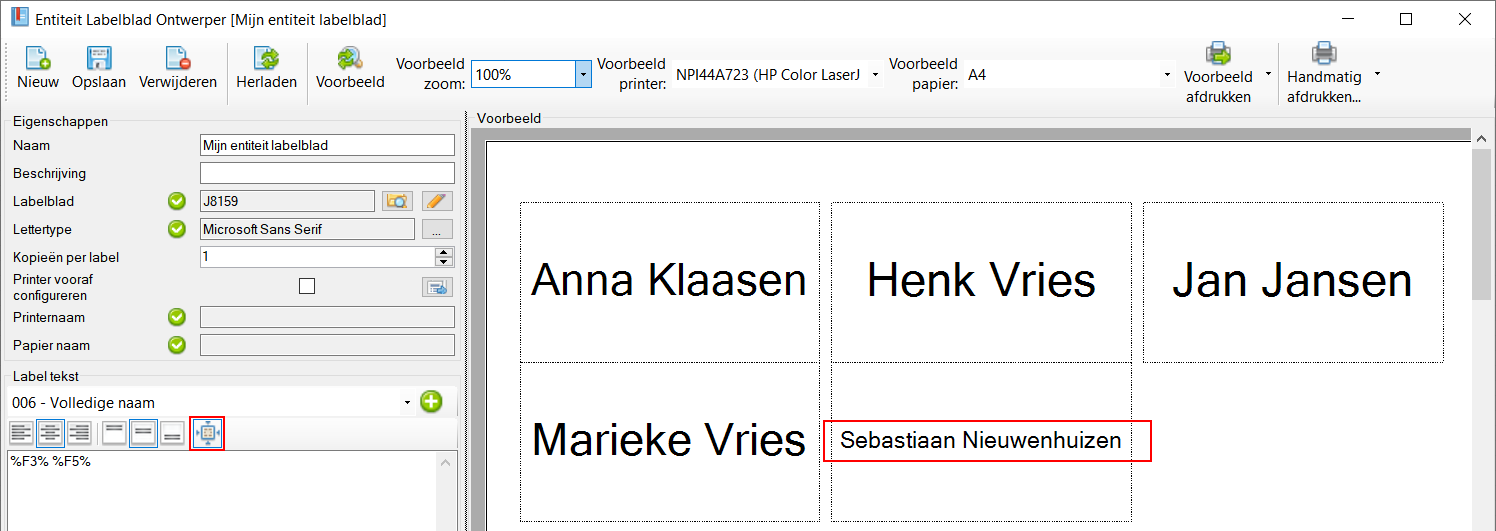Click the Verwijderen delete icon

(x=178, y=58)
